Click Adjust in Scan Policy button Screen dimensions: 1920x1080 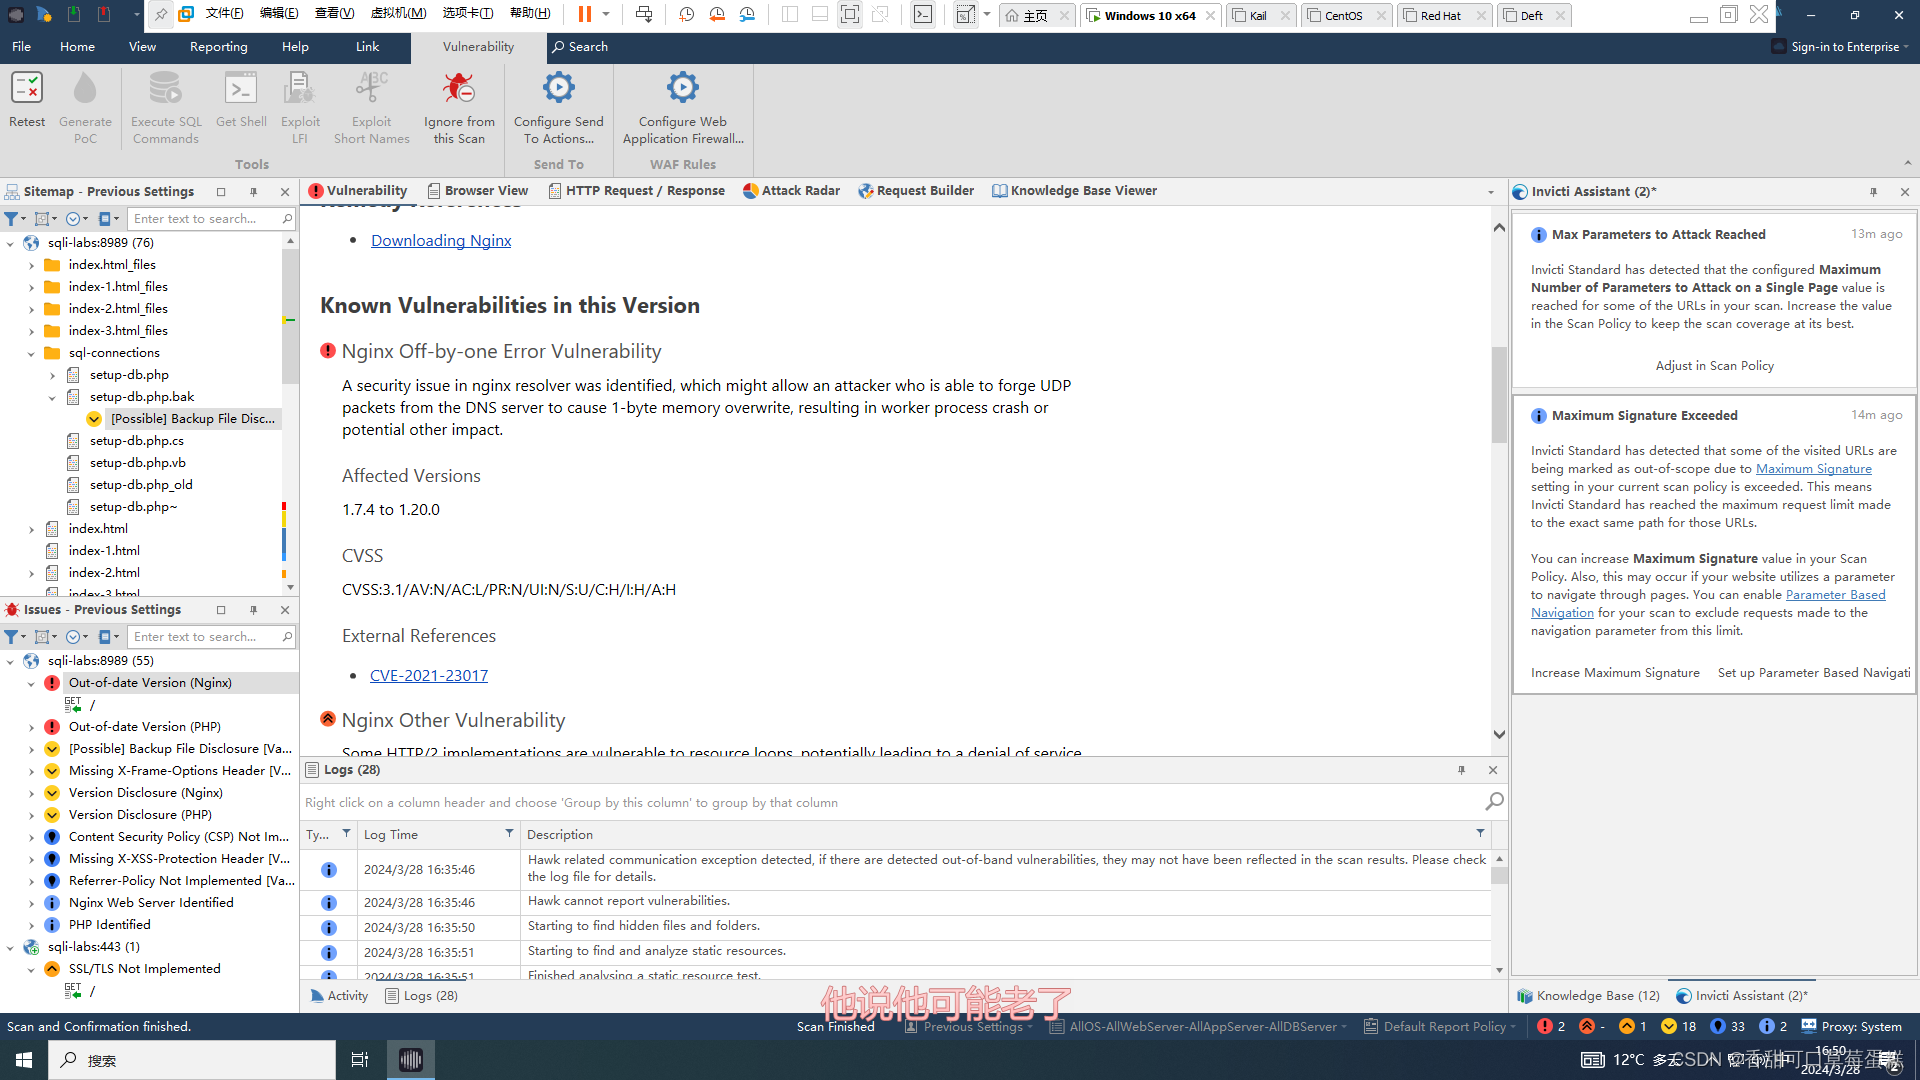pos(1714,366)
